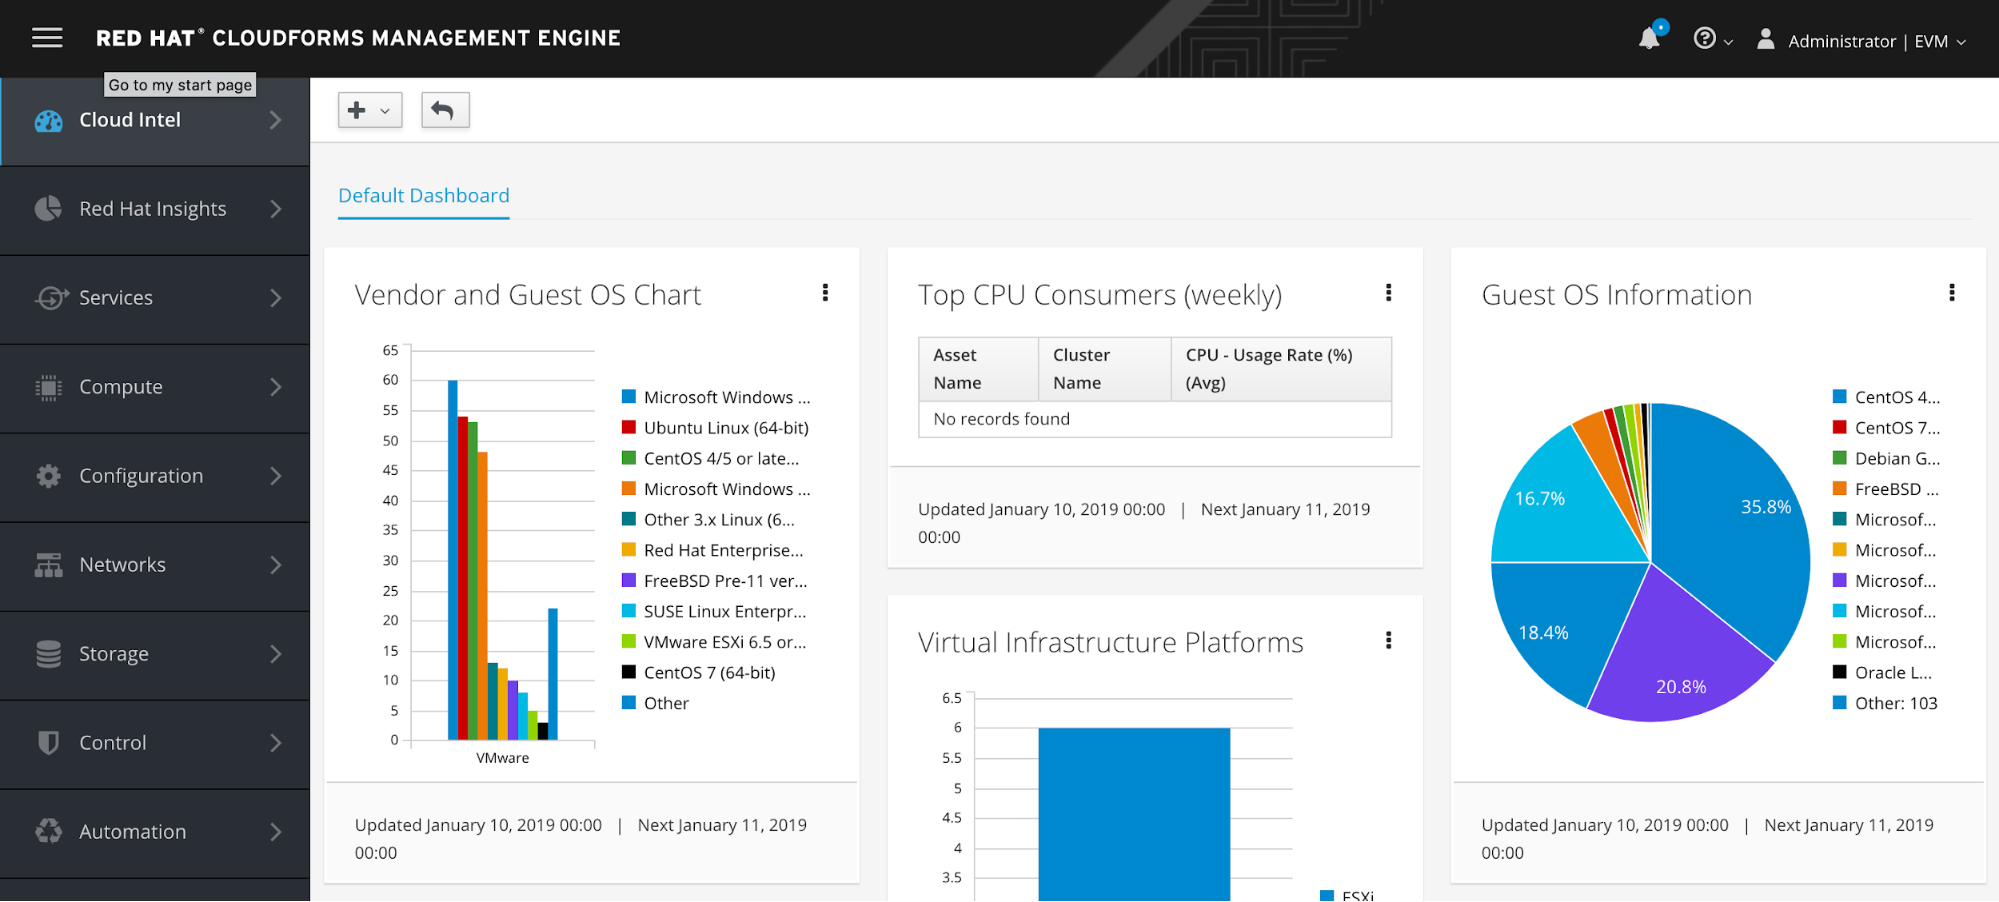Expand Compute submenu chevron
Image resolution: width=1999 pixels, height=902 pixels.
(x=276, y=387)
